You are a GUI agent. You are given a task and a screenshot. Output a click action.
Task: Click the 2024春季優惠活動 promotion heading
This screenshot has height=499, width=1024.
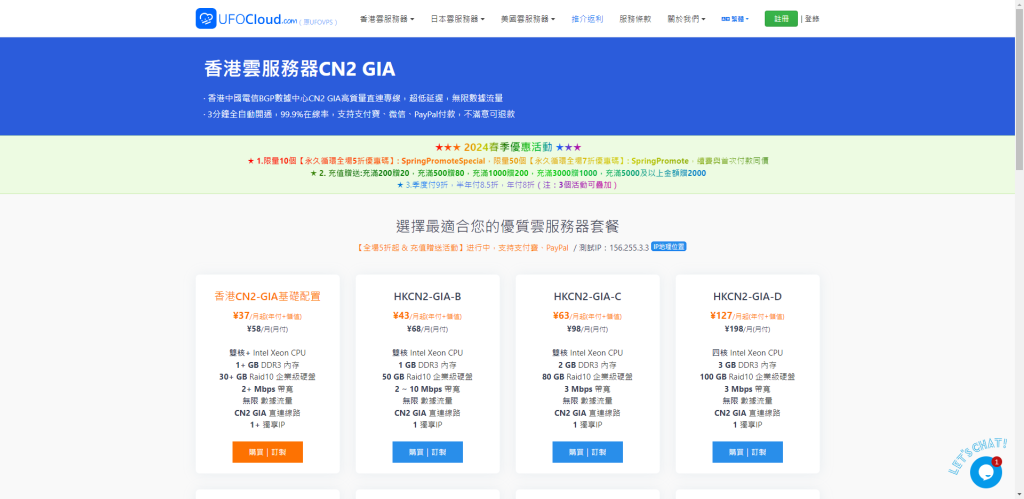[x=508, y=146]
